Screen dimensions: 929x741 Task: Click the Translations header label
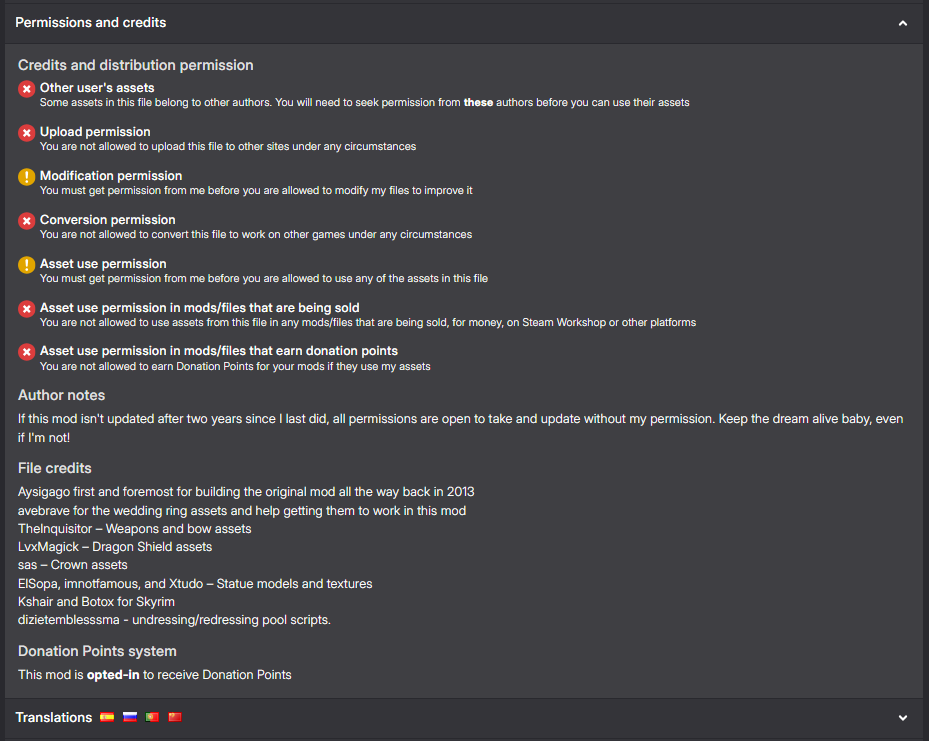pyautogui.click(x=54, y=717)
